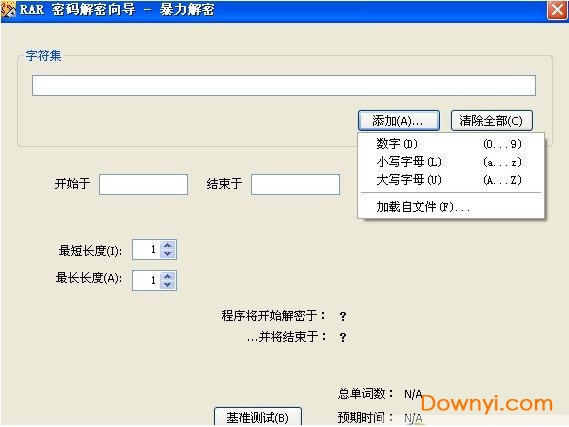Click the 最长长度 value field
This screenshot has height=427, width=569.
[x=147, y=280]
